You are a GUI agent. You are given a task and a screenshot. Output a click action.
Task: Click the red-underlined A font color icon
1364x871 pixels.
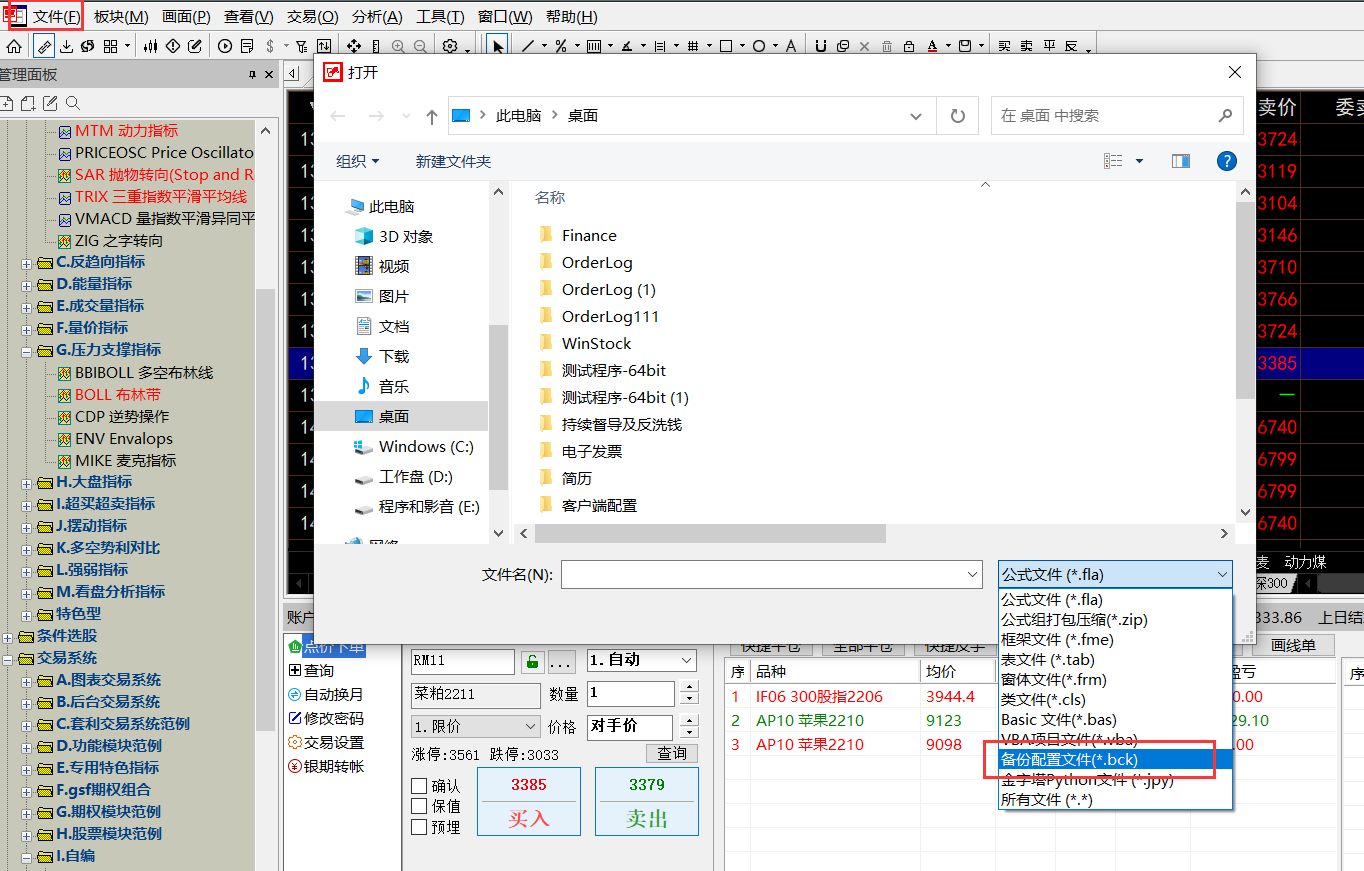[932, 46]
